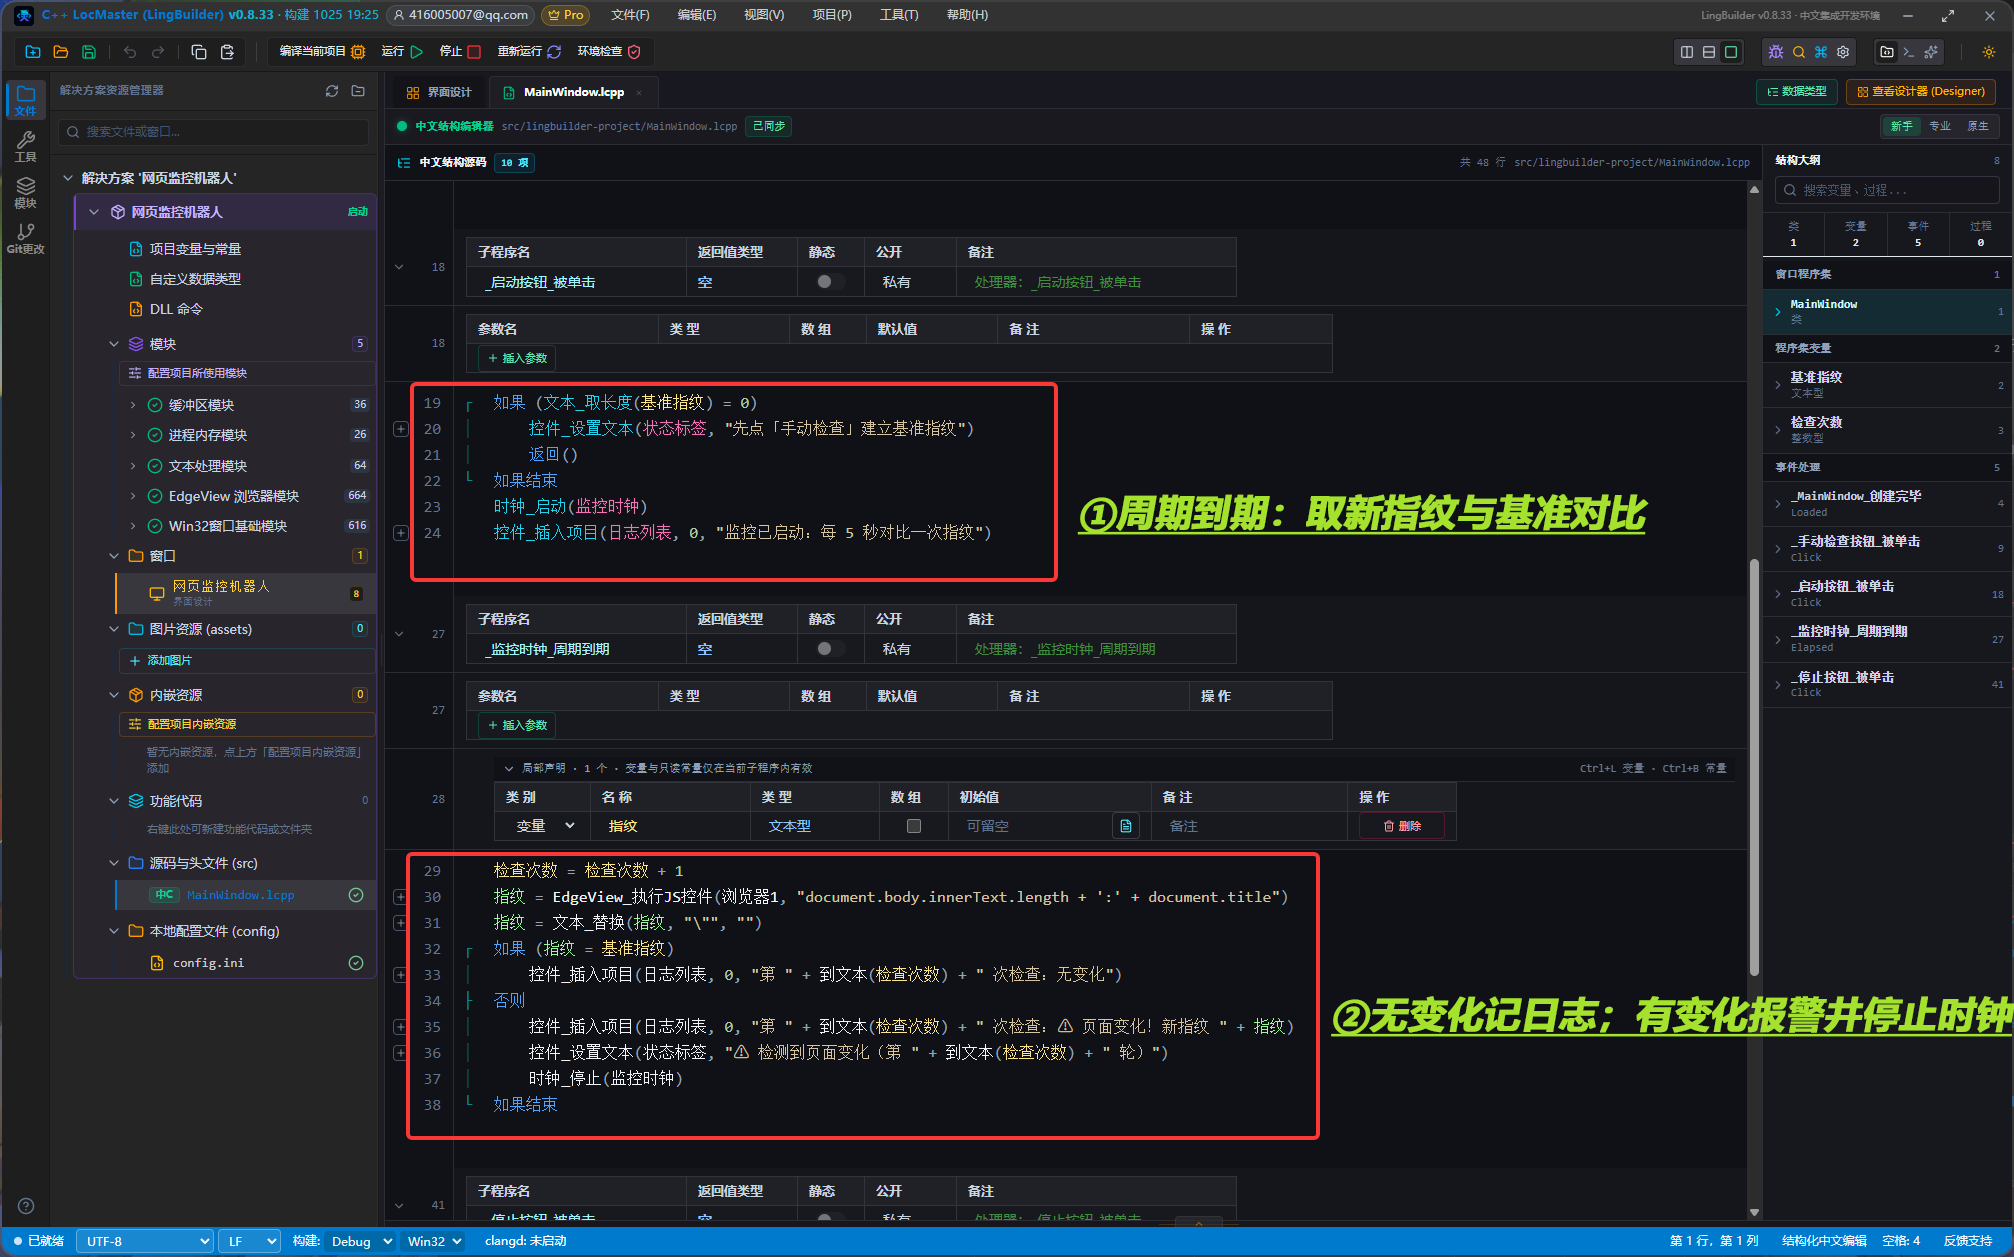Click the open folder toolbar icon
The width and height of the screenshot is (2014, 1257).
coord(61,52)
